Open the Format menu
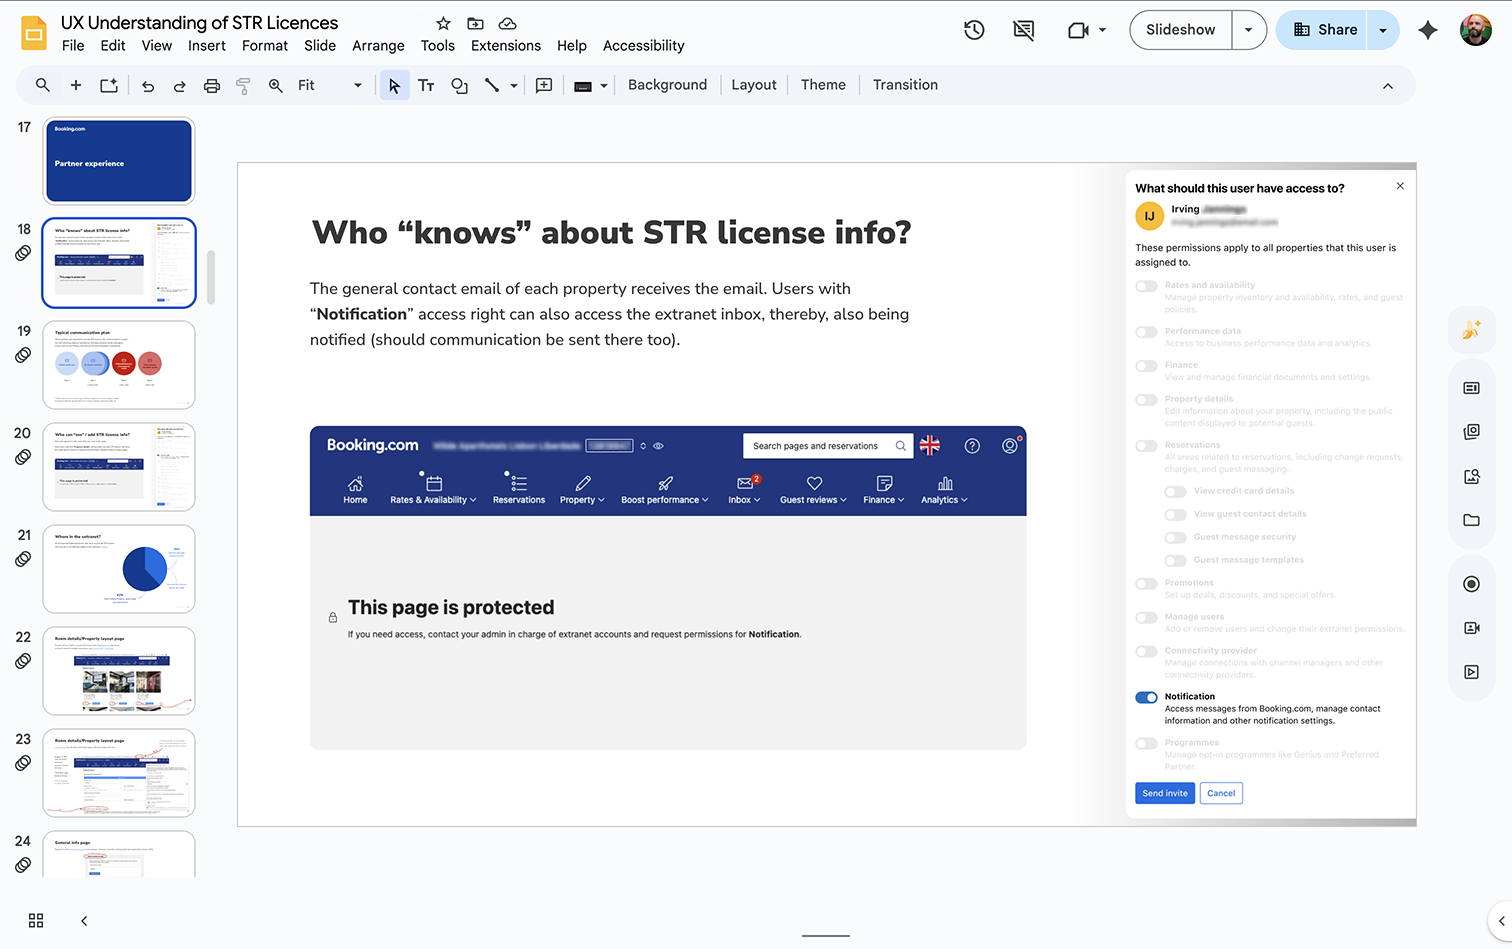Screen dimensions: 1512x949 (x=264, y=45)
